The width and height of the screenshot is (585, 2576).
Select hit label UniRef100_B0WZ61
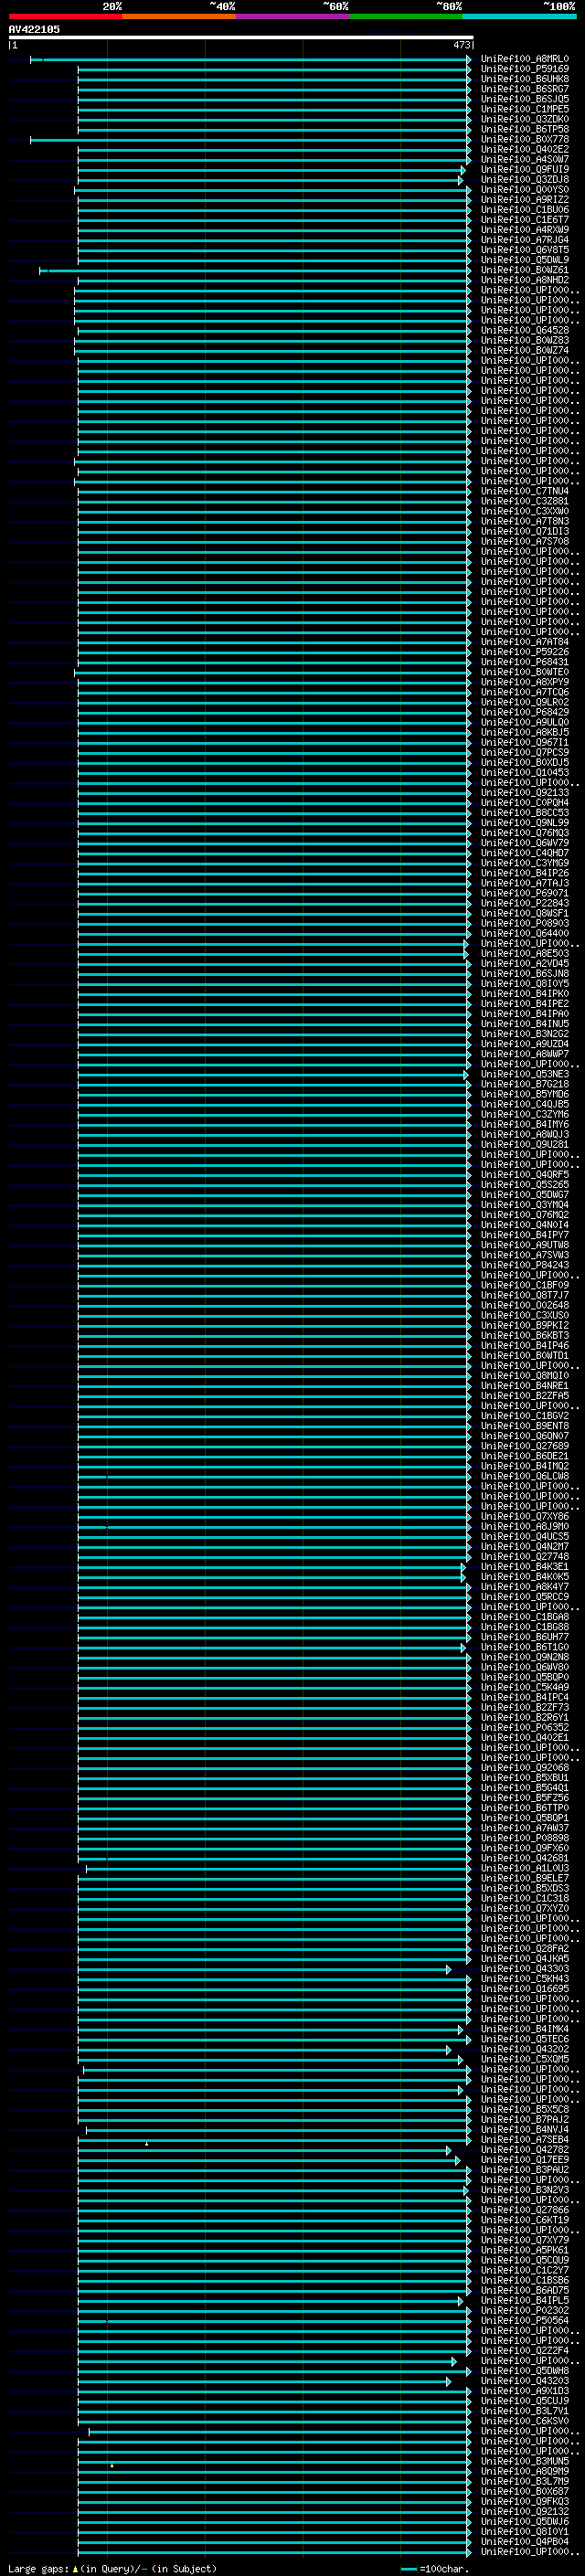click(524, 270)
